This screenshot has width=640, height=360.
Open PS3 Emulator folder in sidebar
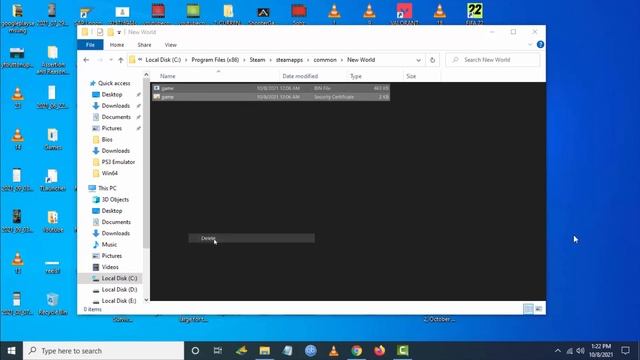coord(118,162)
